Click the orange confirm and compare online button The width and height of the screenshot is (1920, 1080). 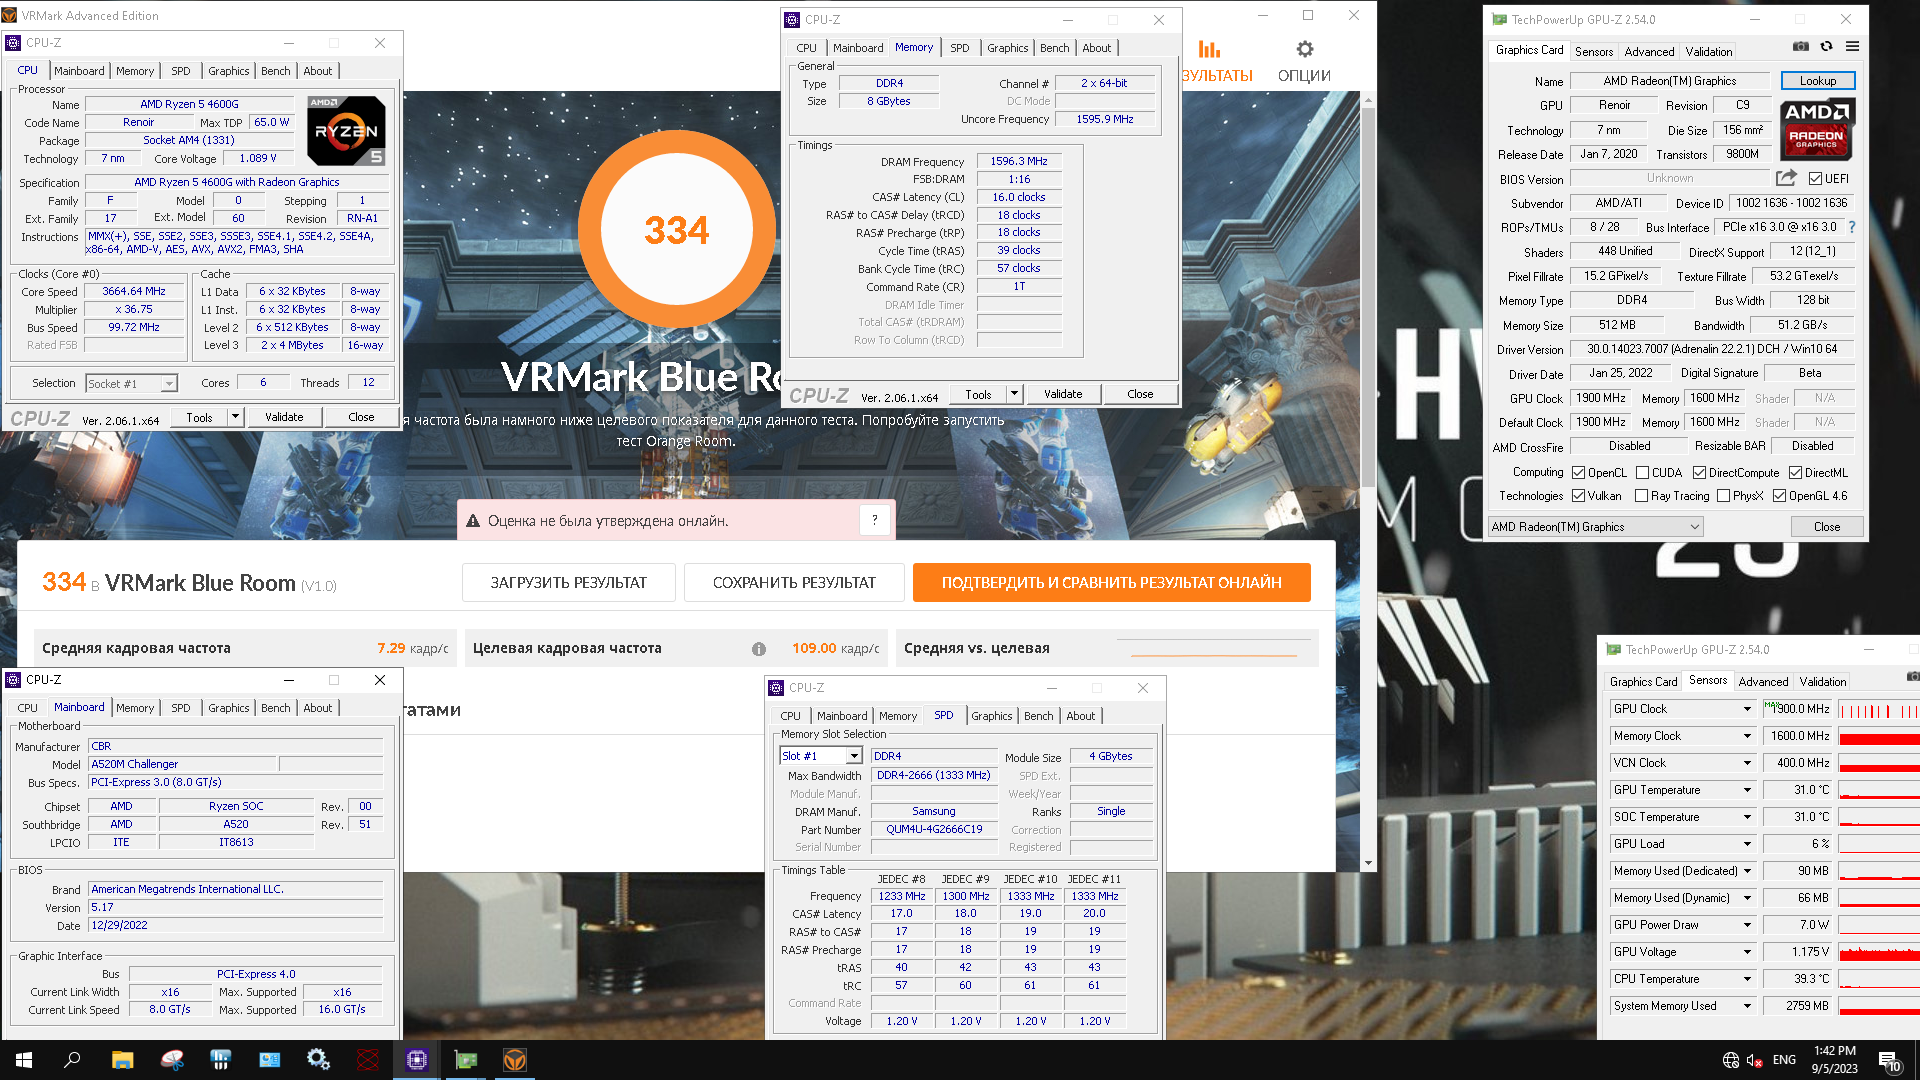pyautogui.click(x=1111, y=583)
